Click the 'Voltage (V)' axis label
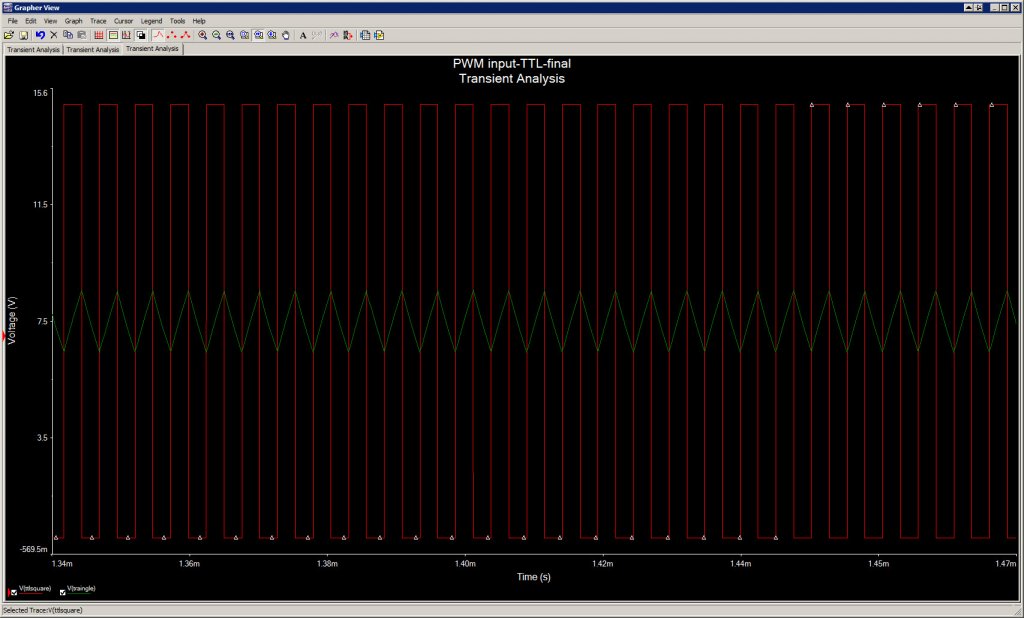Viewport: 1024px width, 618px height. tap(12, 321)
